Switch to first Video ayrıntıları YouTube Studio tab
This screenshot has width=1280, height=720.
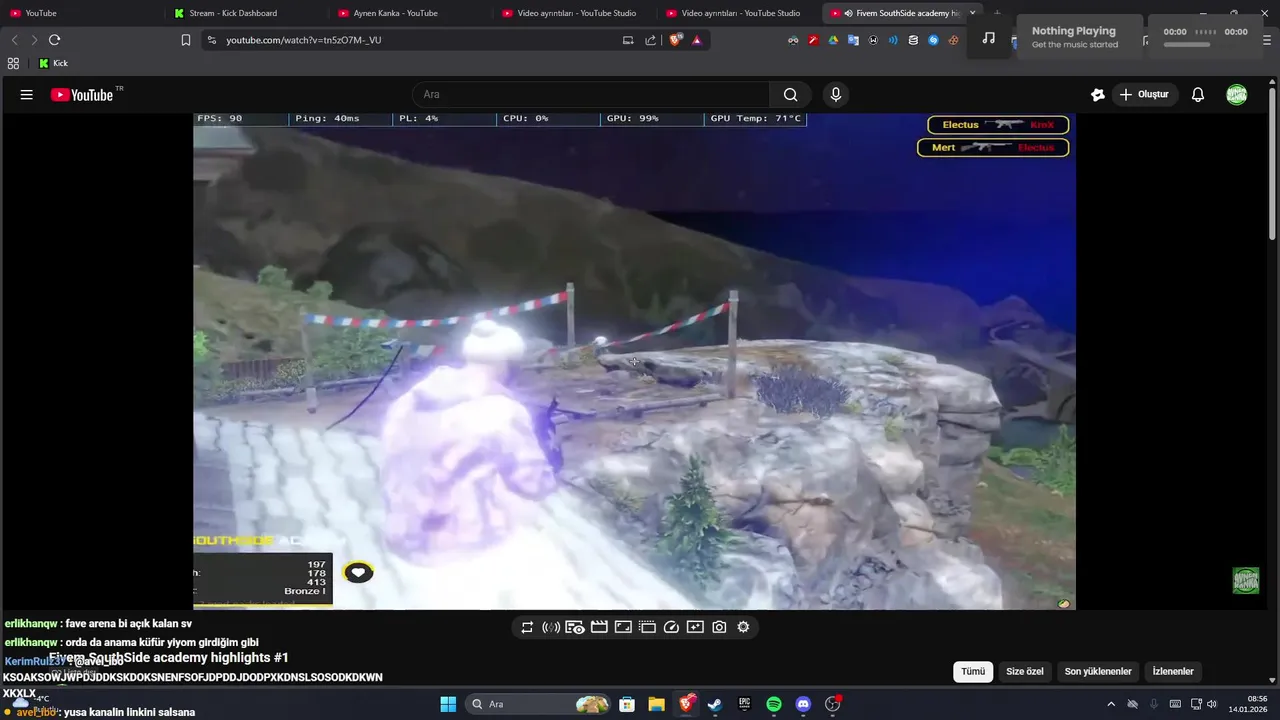(x=572, y=13)
